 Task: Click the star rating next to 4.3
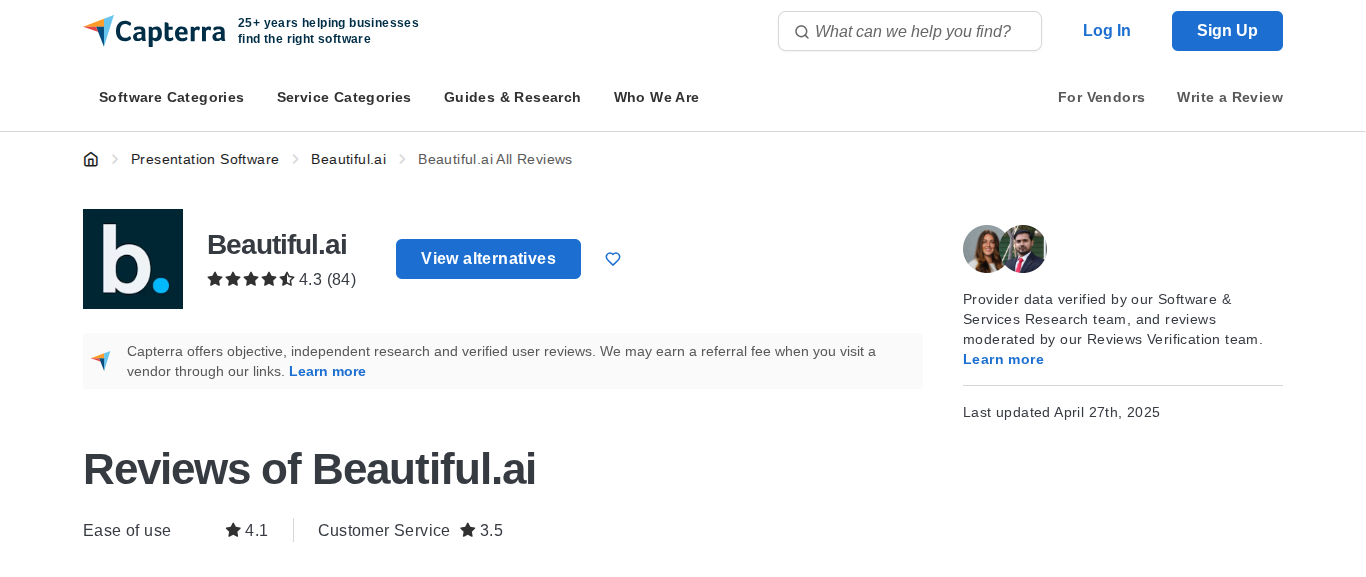click(250, 279)
